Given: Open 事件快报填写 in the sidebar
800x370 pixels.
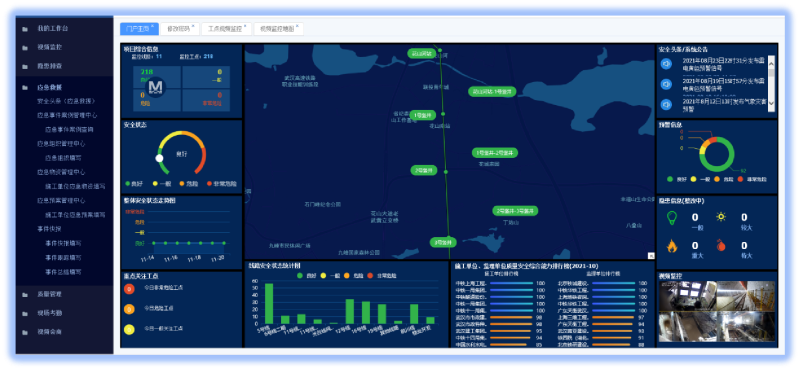Looking at the screenshot, I should click(x=64, y=243).
